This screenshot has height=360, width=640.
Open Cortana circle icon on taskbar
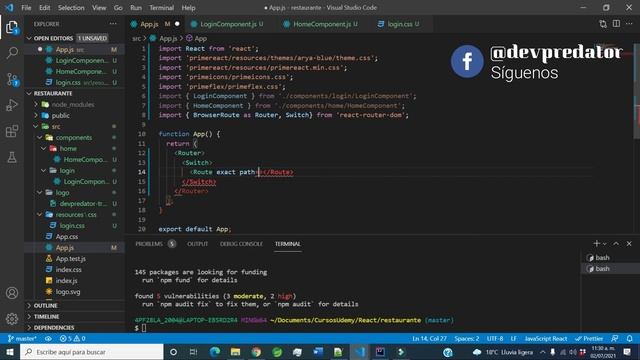[173, 352]
